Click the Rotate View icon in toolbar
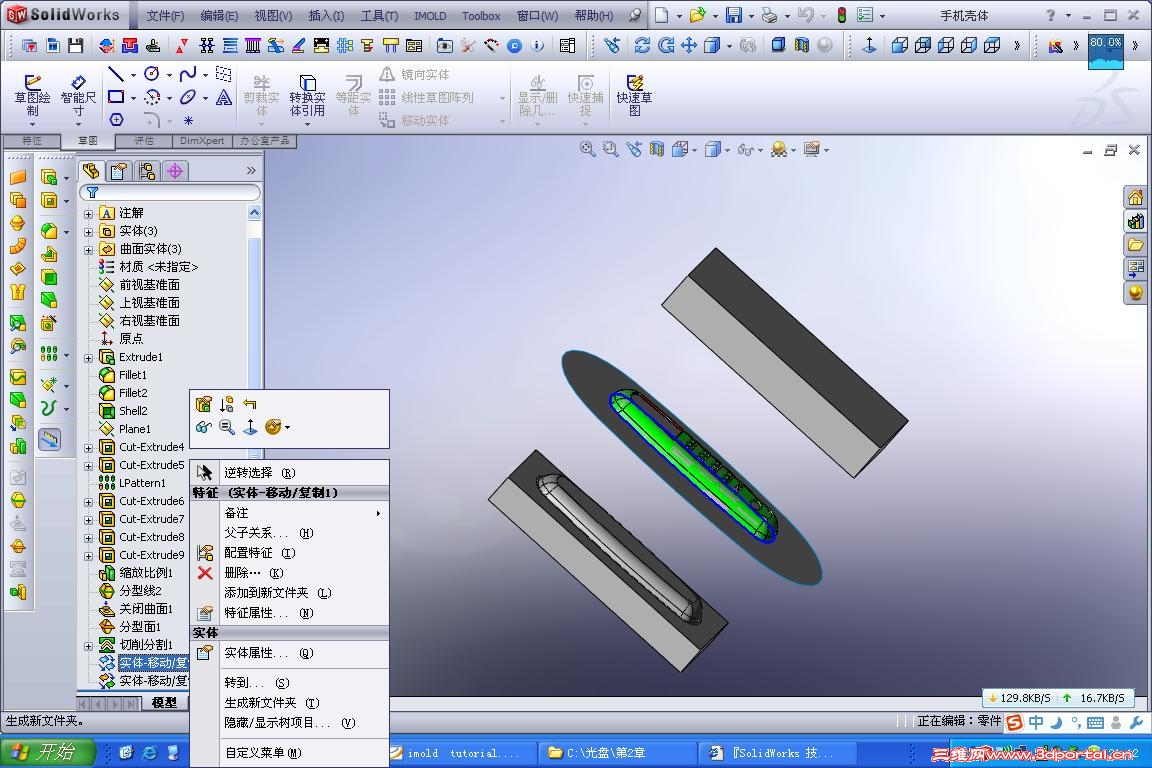 (666, 46)
